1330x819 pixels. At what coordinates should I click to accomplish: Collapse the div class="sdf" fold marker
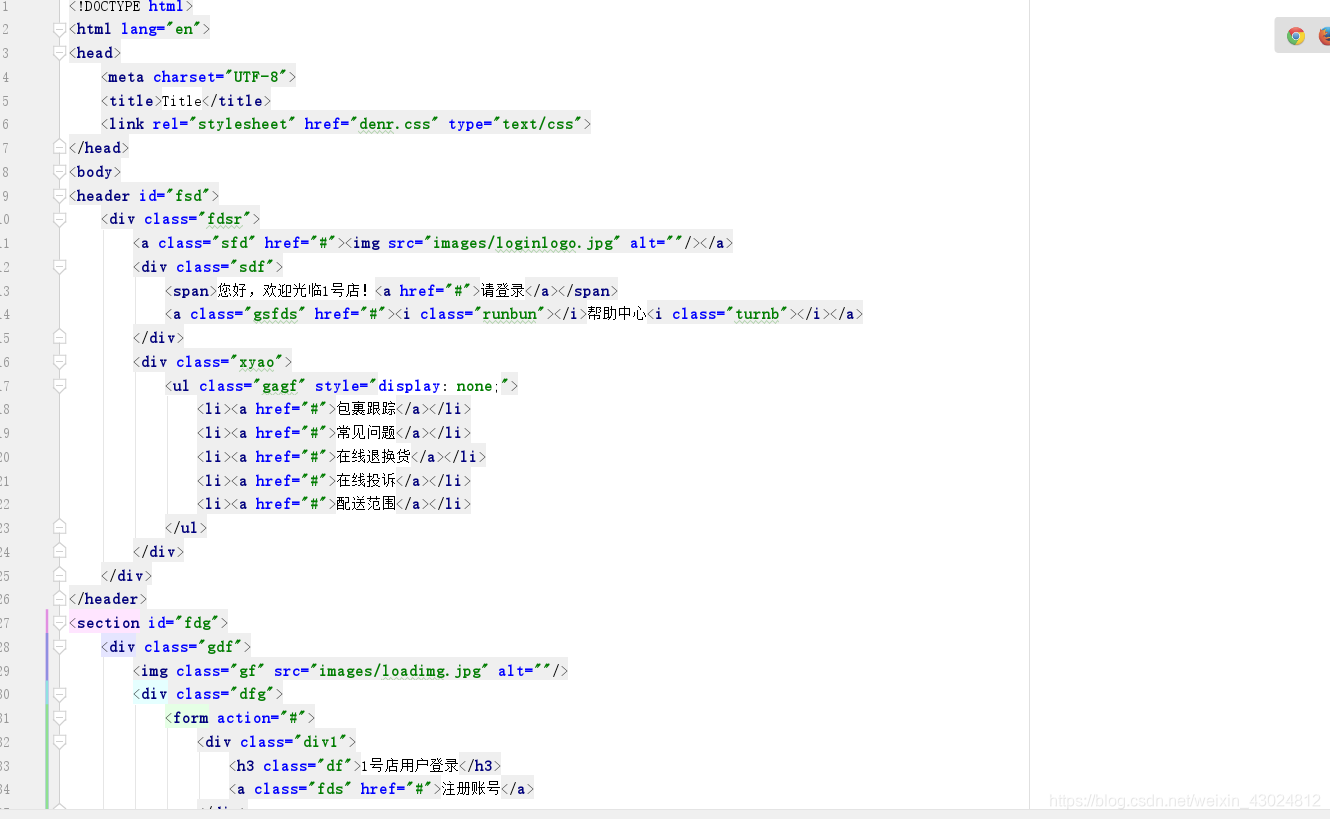coord(60,267)
